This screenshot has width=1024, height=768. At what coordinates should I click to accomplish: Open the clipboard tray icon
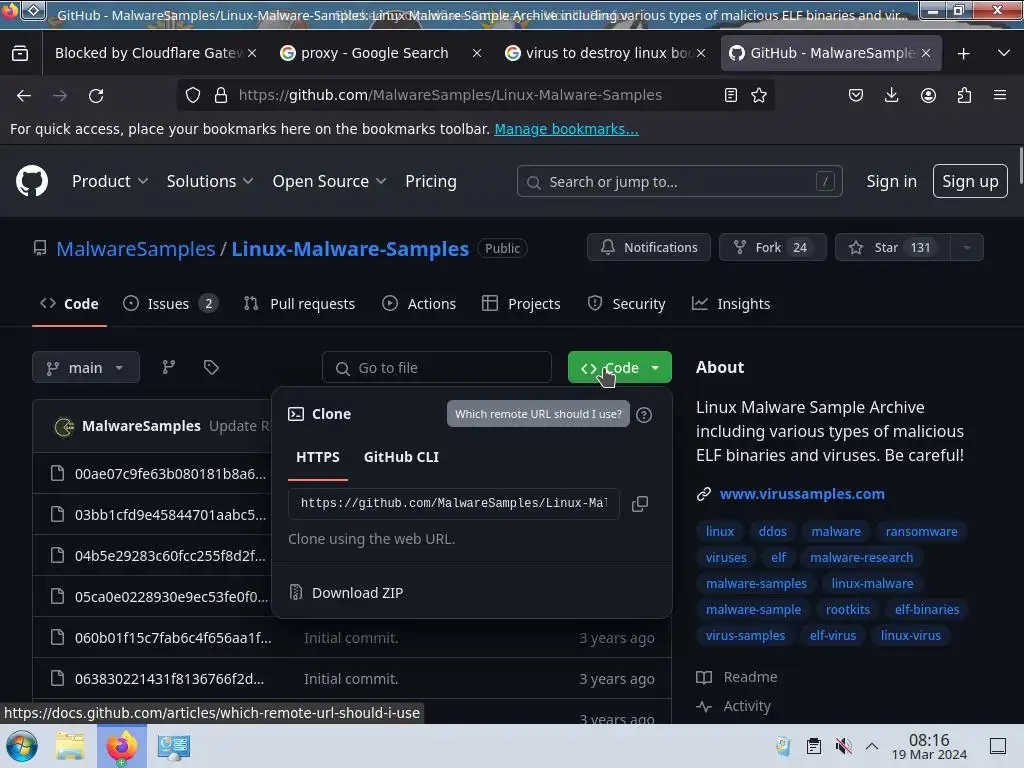814,746
